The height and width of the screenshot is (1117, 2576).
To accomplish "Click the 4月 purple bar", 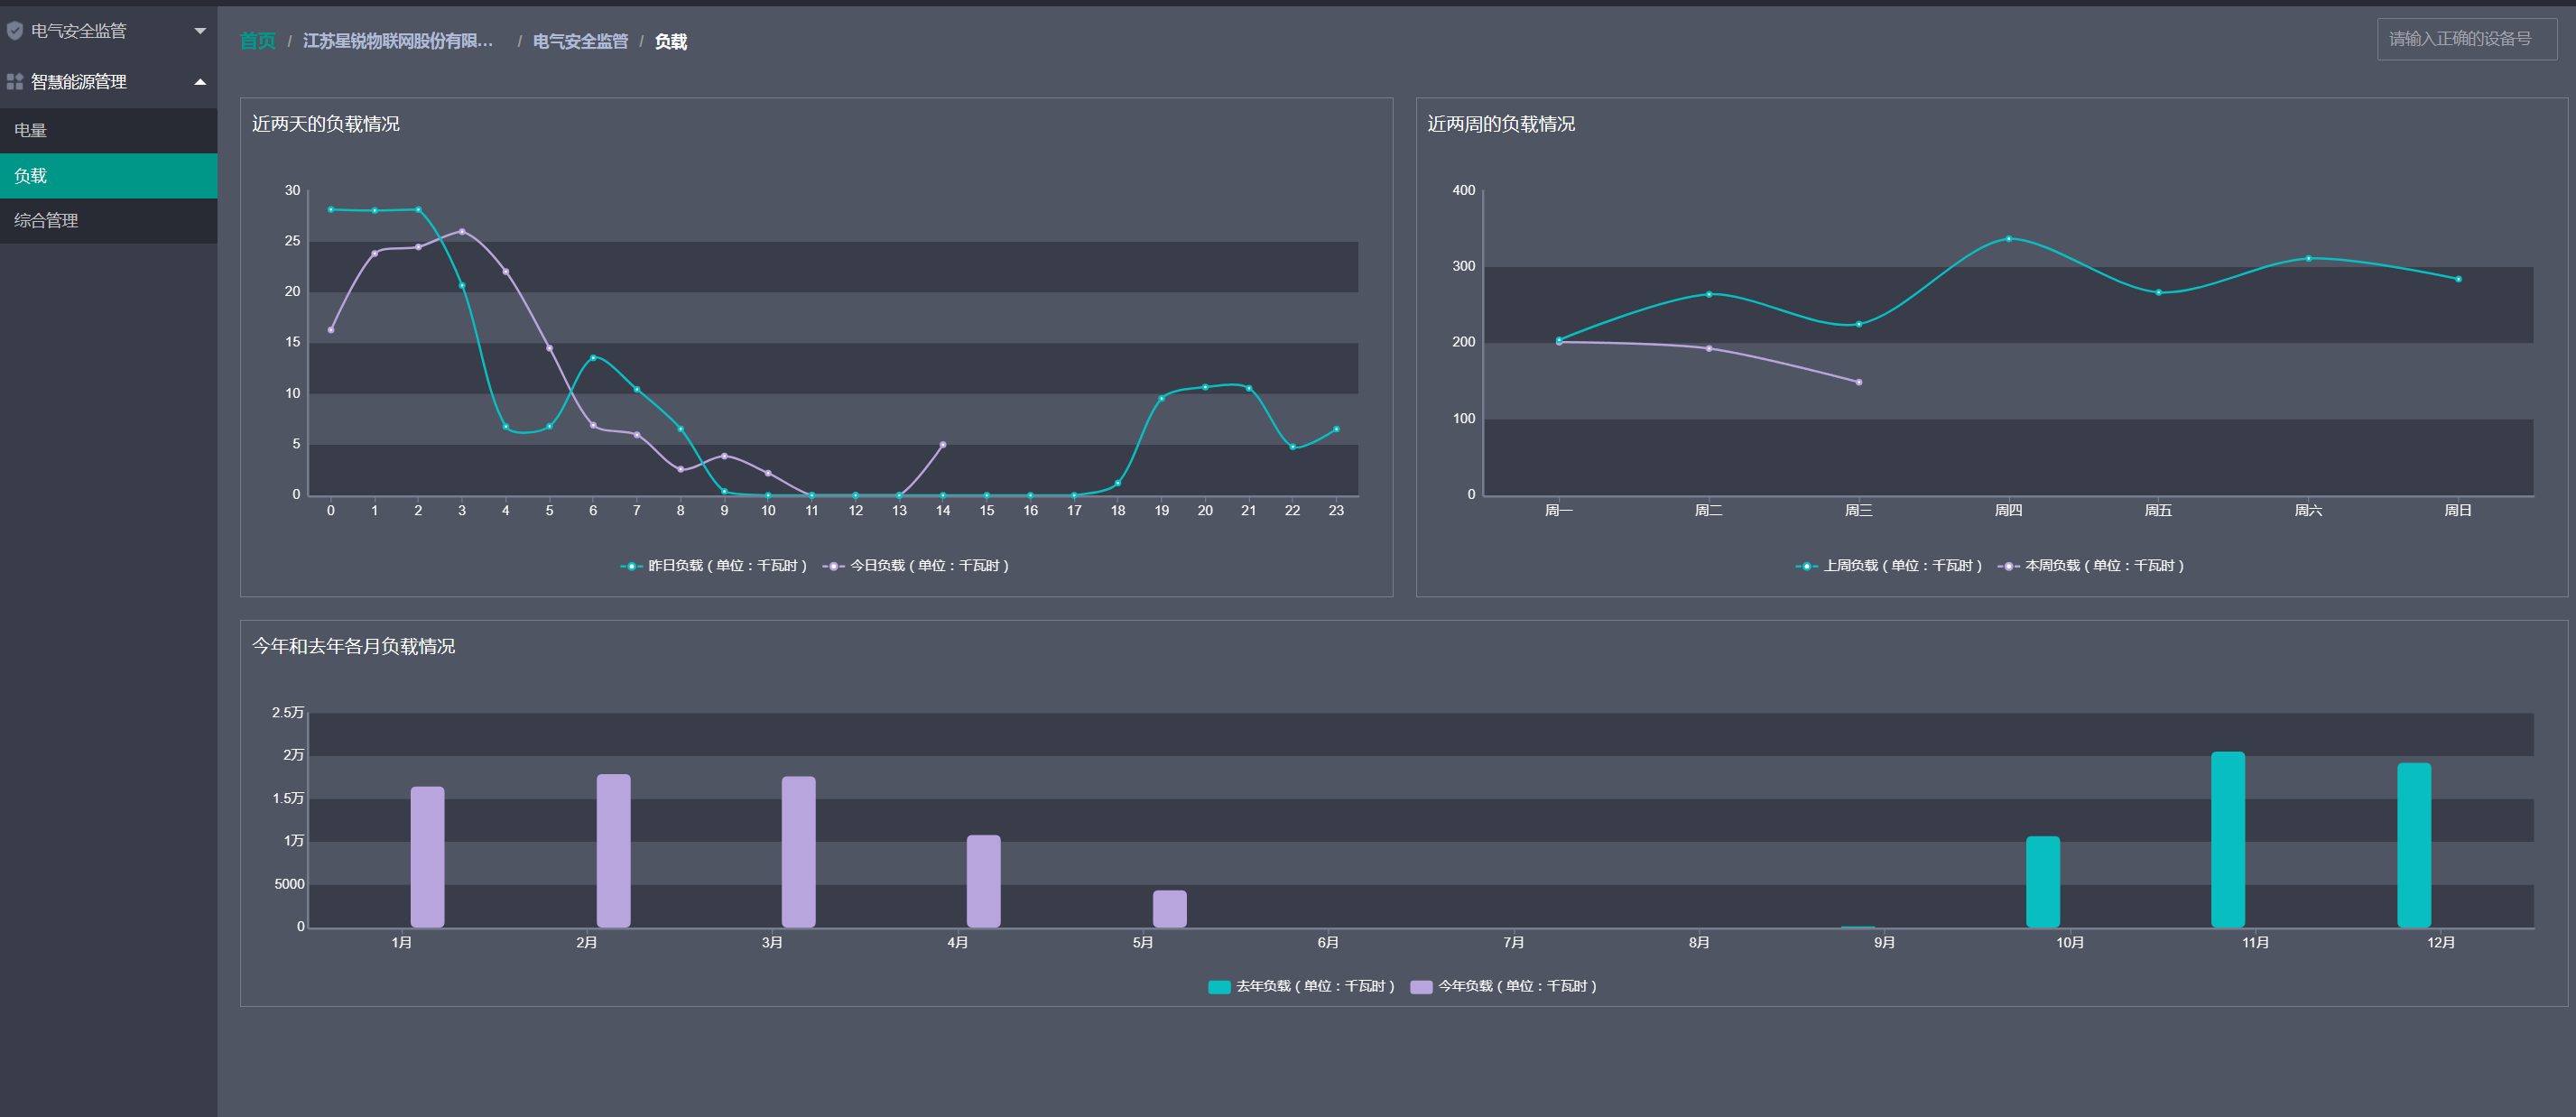I will [x=983, y=881].
